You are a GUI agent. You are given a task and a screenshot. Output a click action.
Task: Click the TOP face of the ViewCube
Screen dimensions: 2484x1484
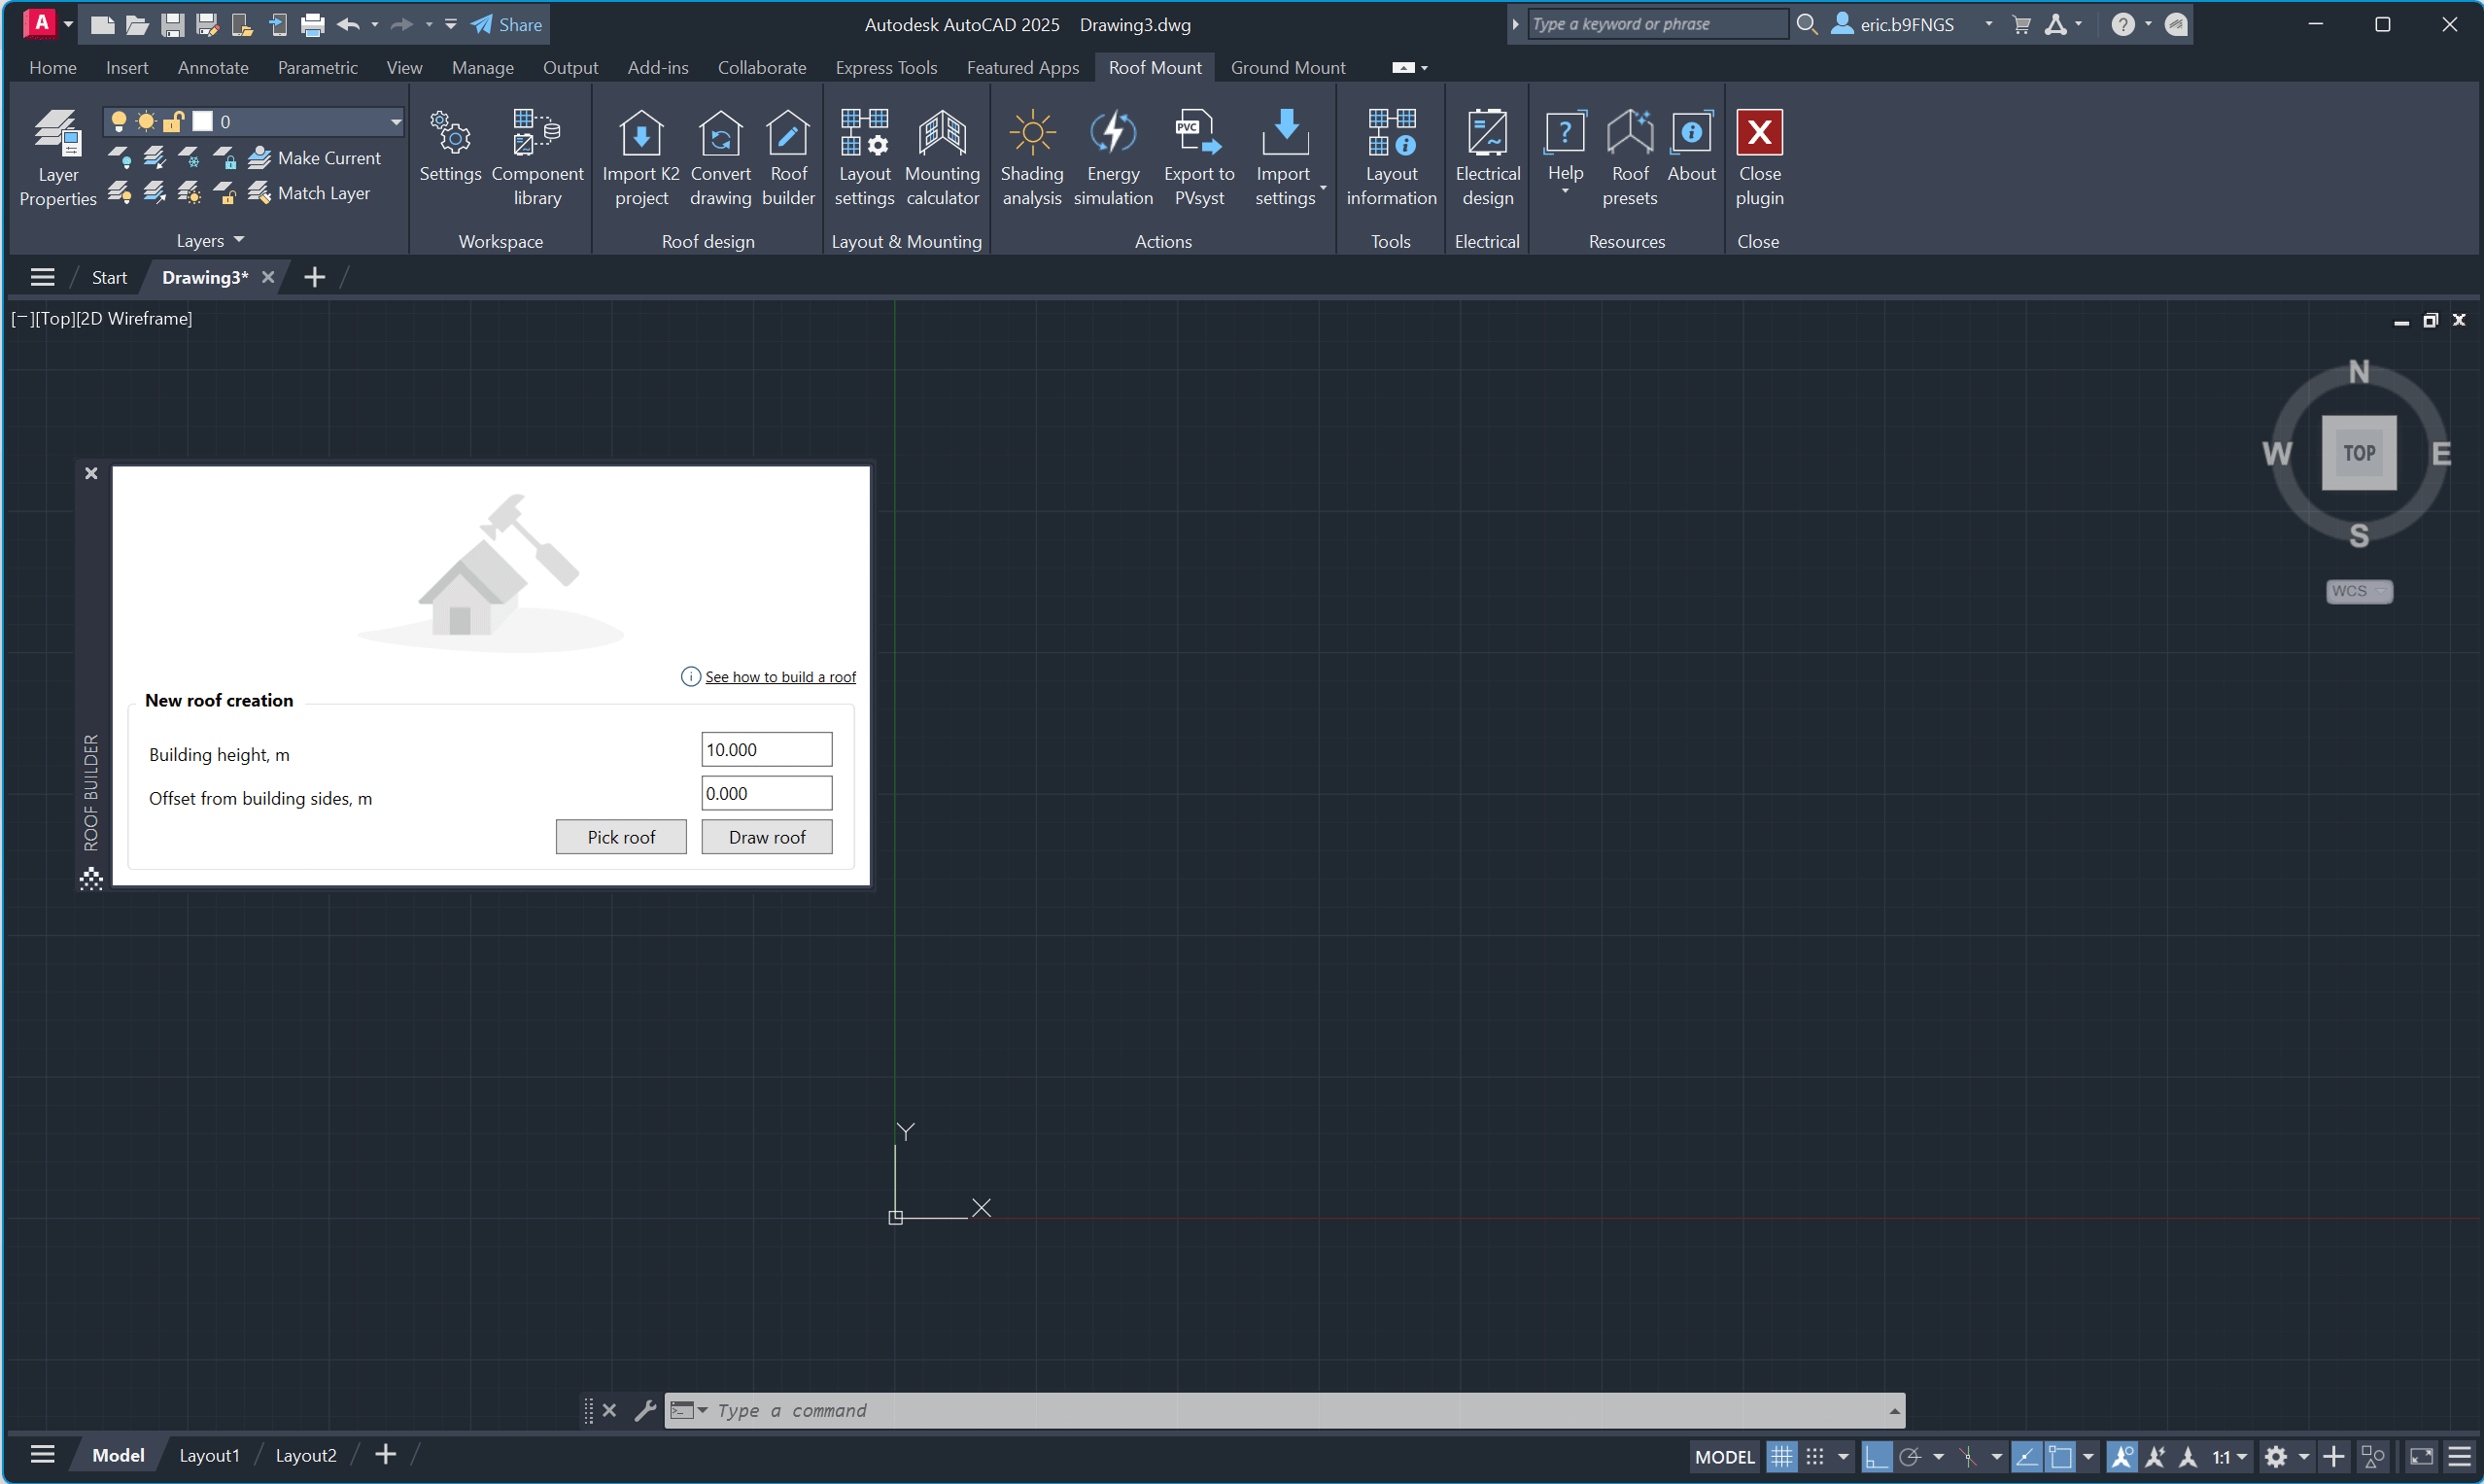click(x=2358, y=453)
